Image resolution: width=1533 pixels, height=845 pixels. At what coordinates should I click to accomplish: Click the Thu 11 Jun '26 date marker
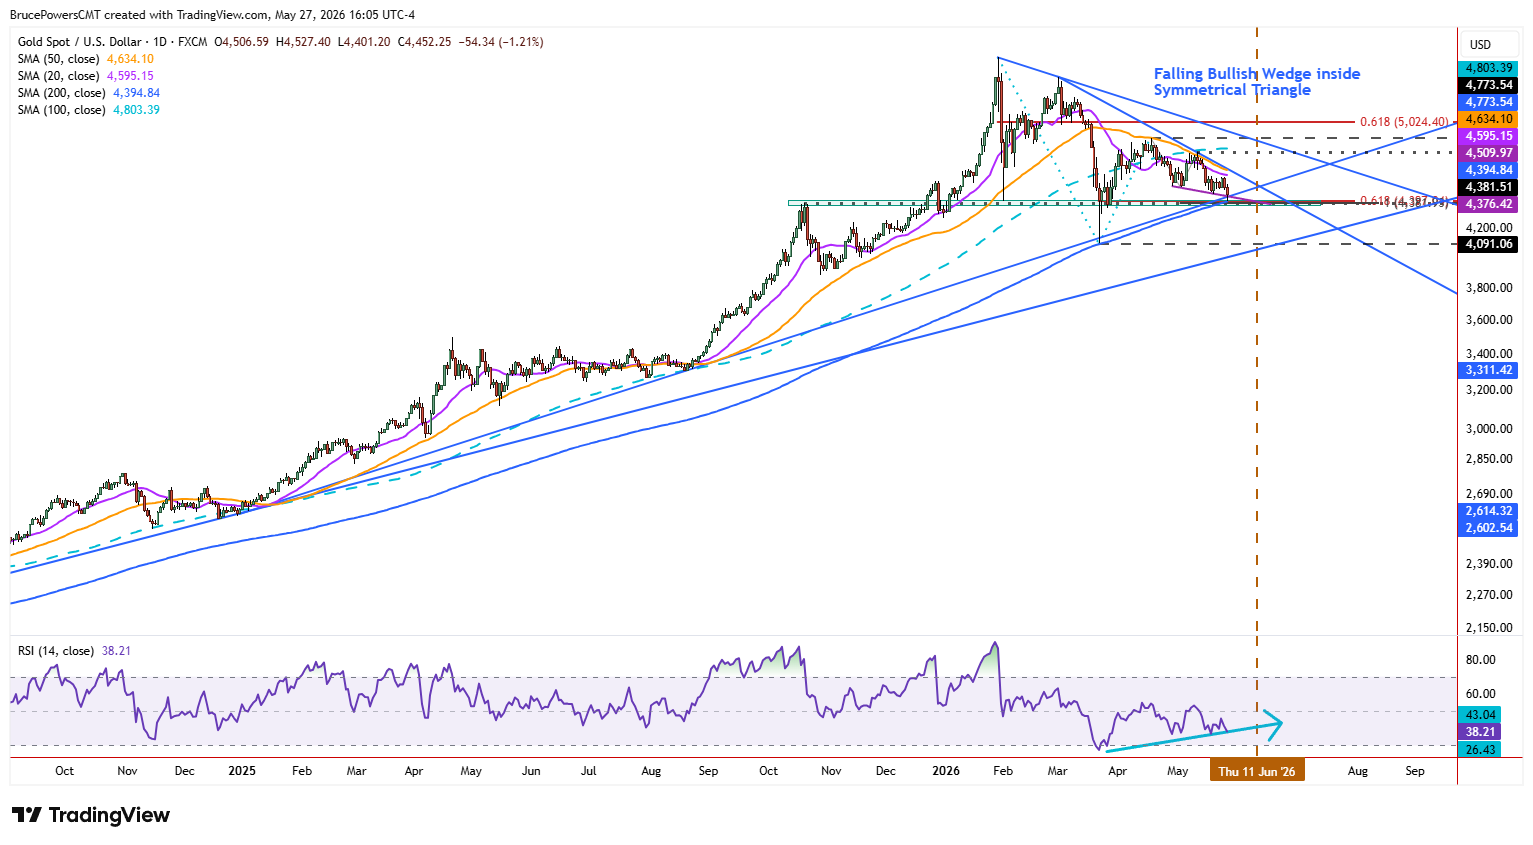pos(1257,771)
